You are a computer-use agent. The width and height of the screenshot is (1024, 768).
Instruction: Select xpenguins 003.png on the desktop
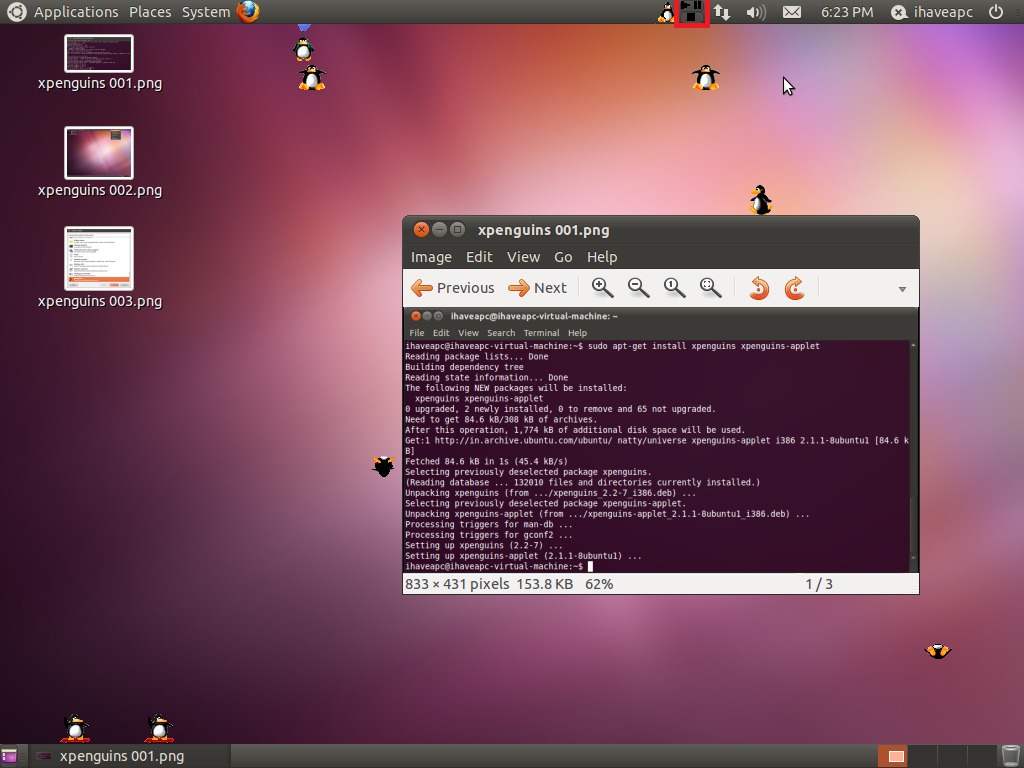coord(99,268)
